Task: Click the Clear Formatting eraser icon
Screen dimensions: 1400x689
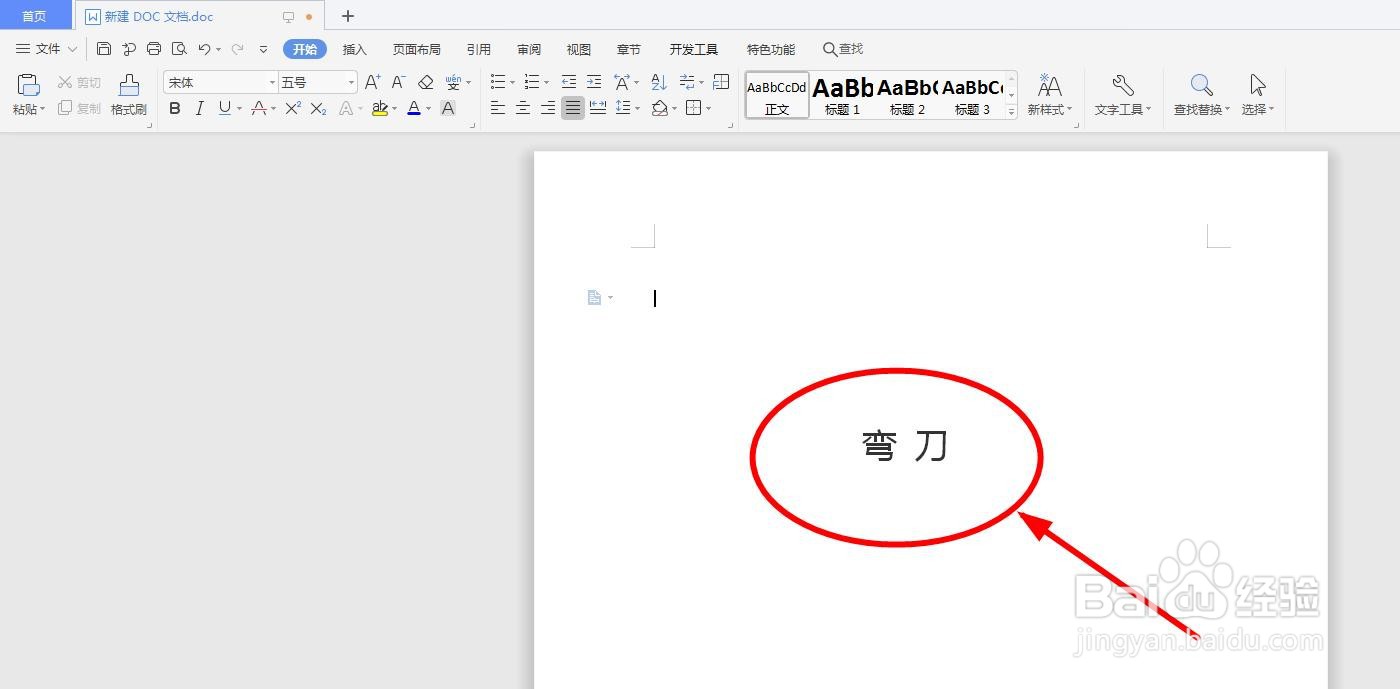Action: tap(425, 82)
